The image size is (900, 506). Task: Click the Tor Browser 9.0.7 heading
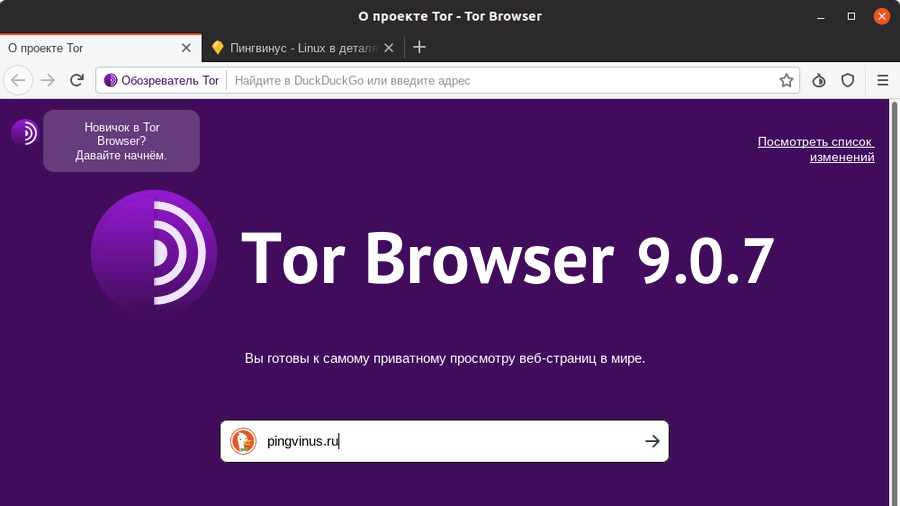point(508,259)
